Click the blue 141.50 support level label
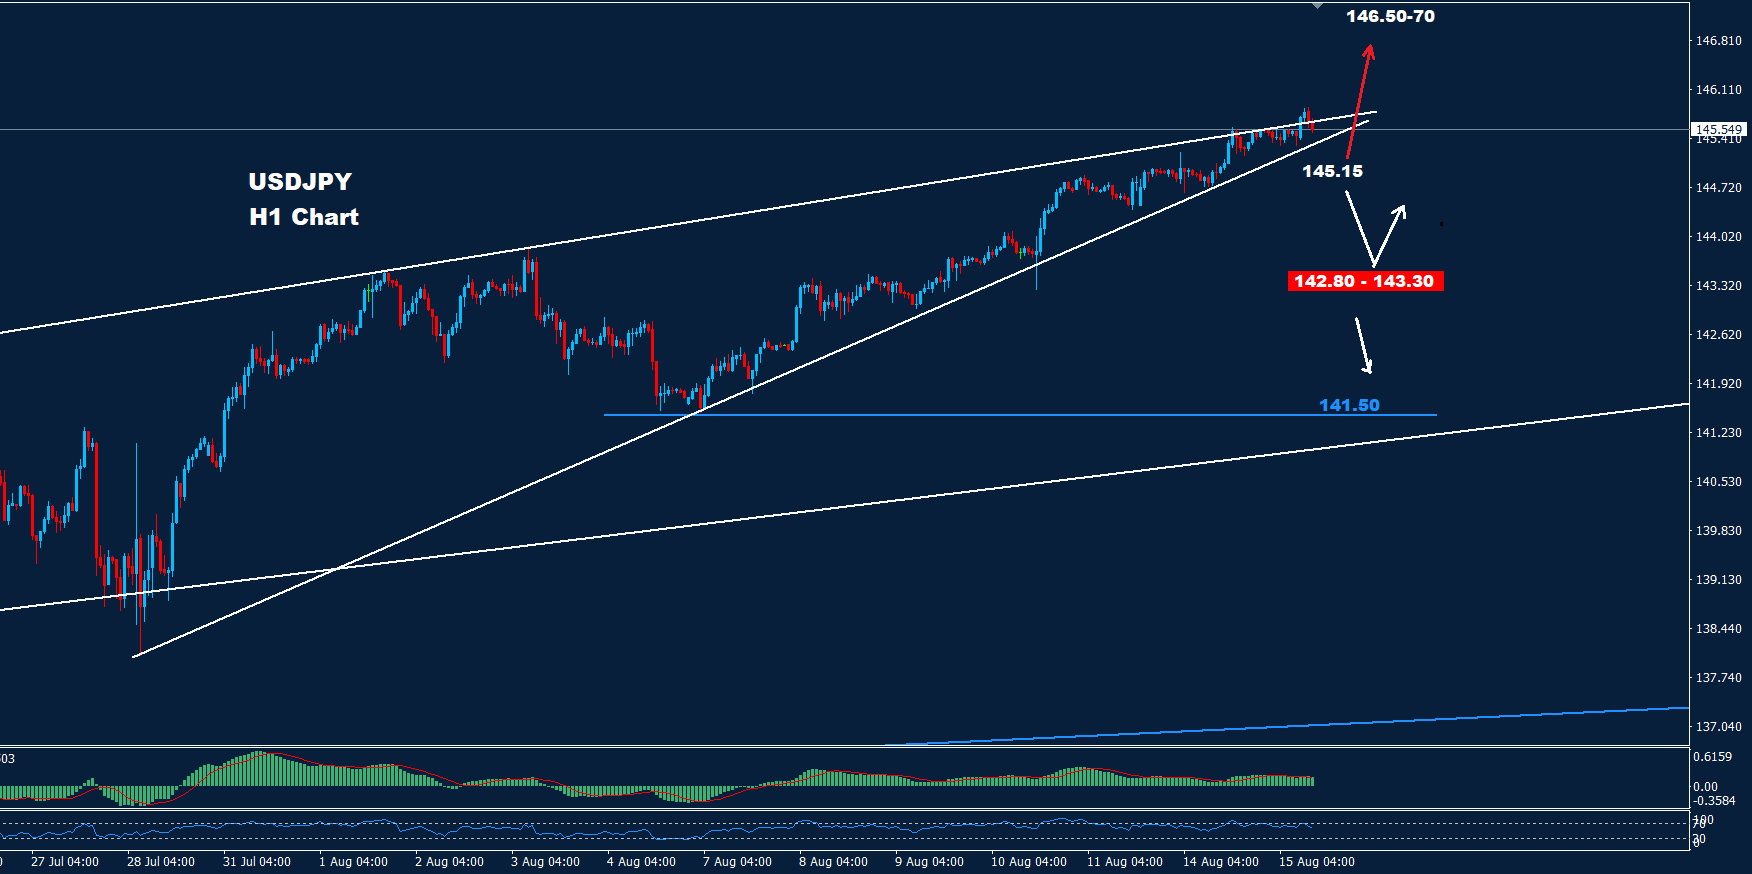1752x874 pixels. (x=1349, y=405)
